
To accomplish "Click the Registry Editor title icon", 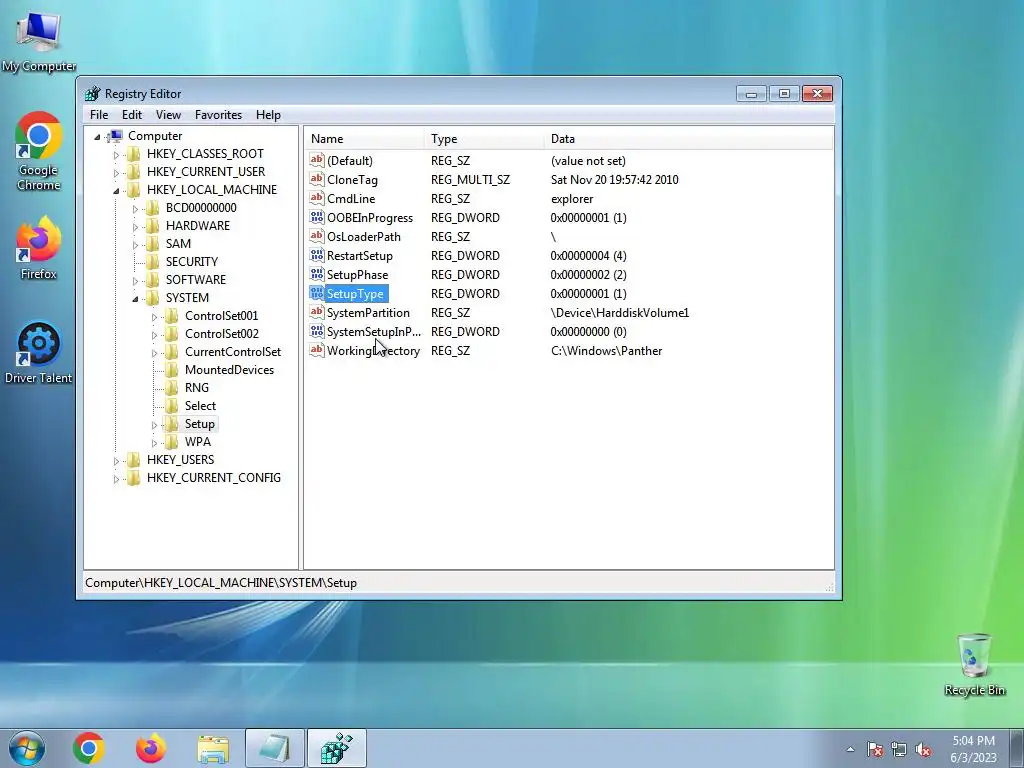I will tap(93, 94).
